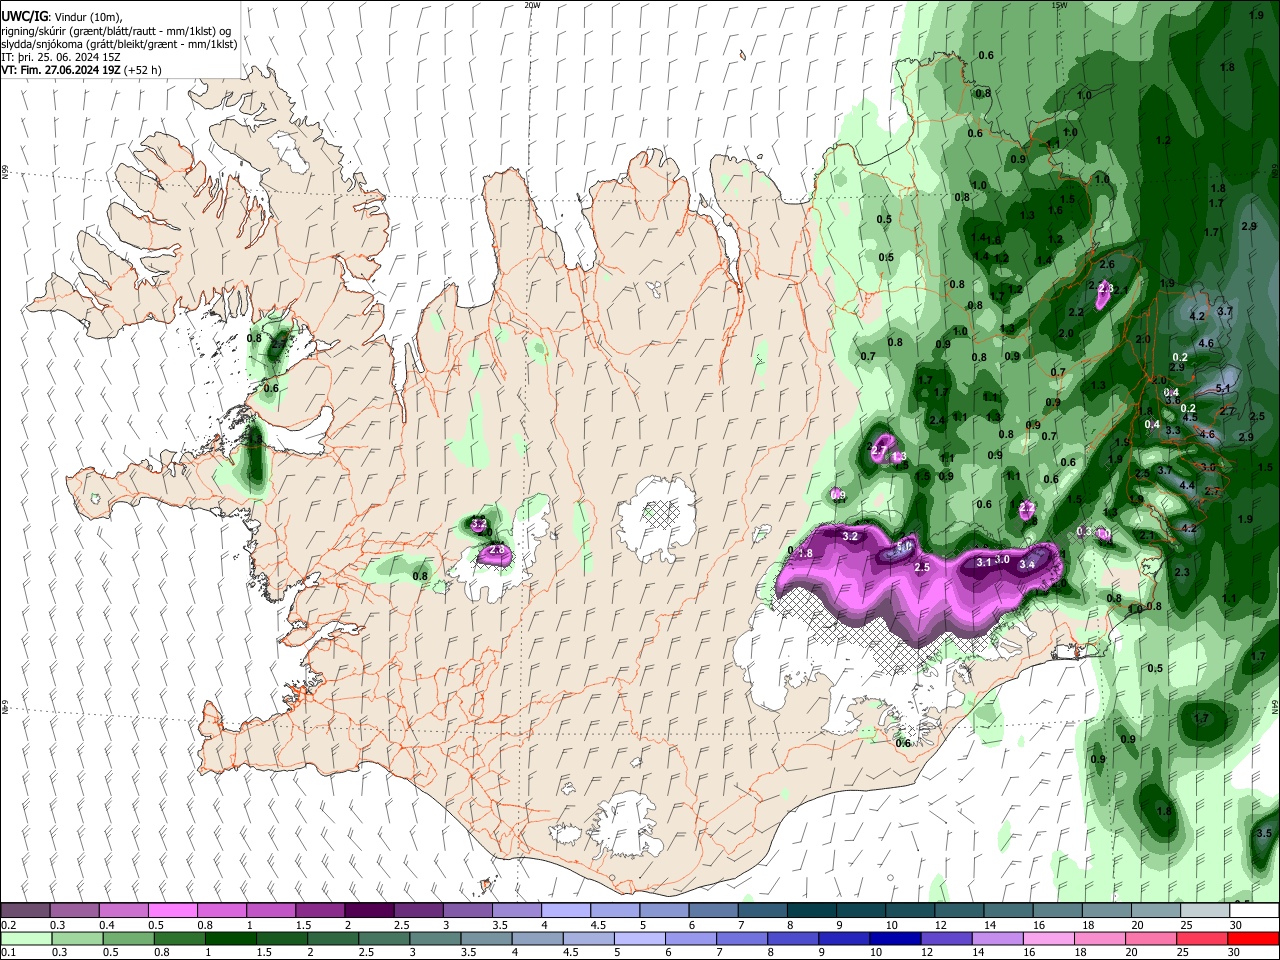1280x960 pixels.
Task: Click the precipitation value 2.6 on the map
Action: pos(1107,264)
